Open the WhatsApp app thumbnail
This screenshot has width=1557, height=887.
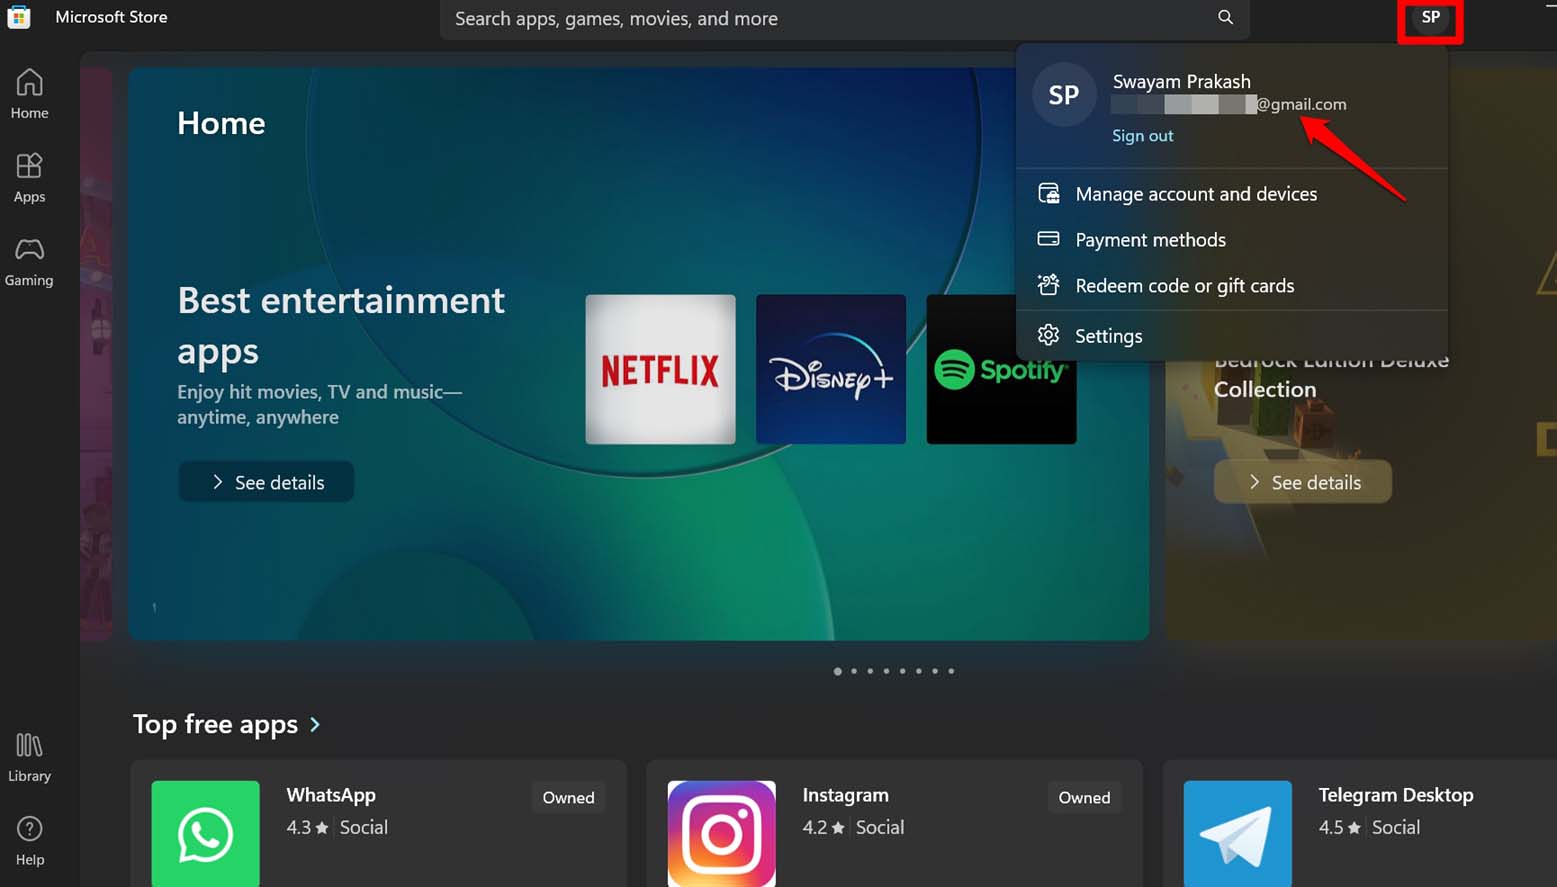205,834
